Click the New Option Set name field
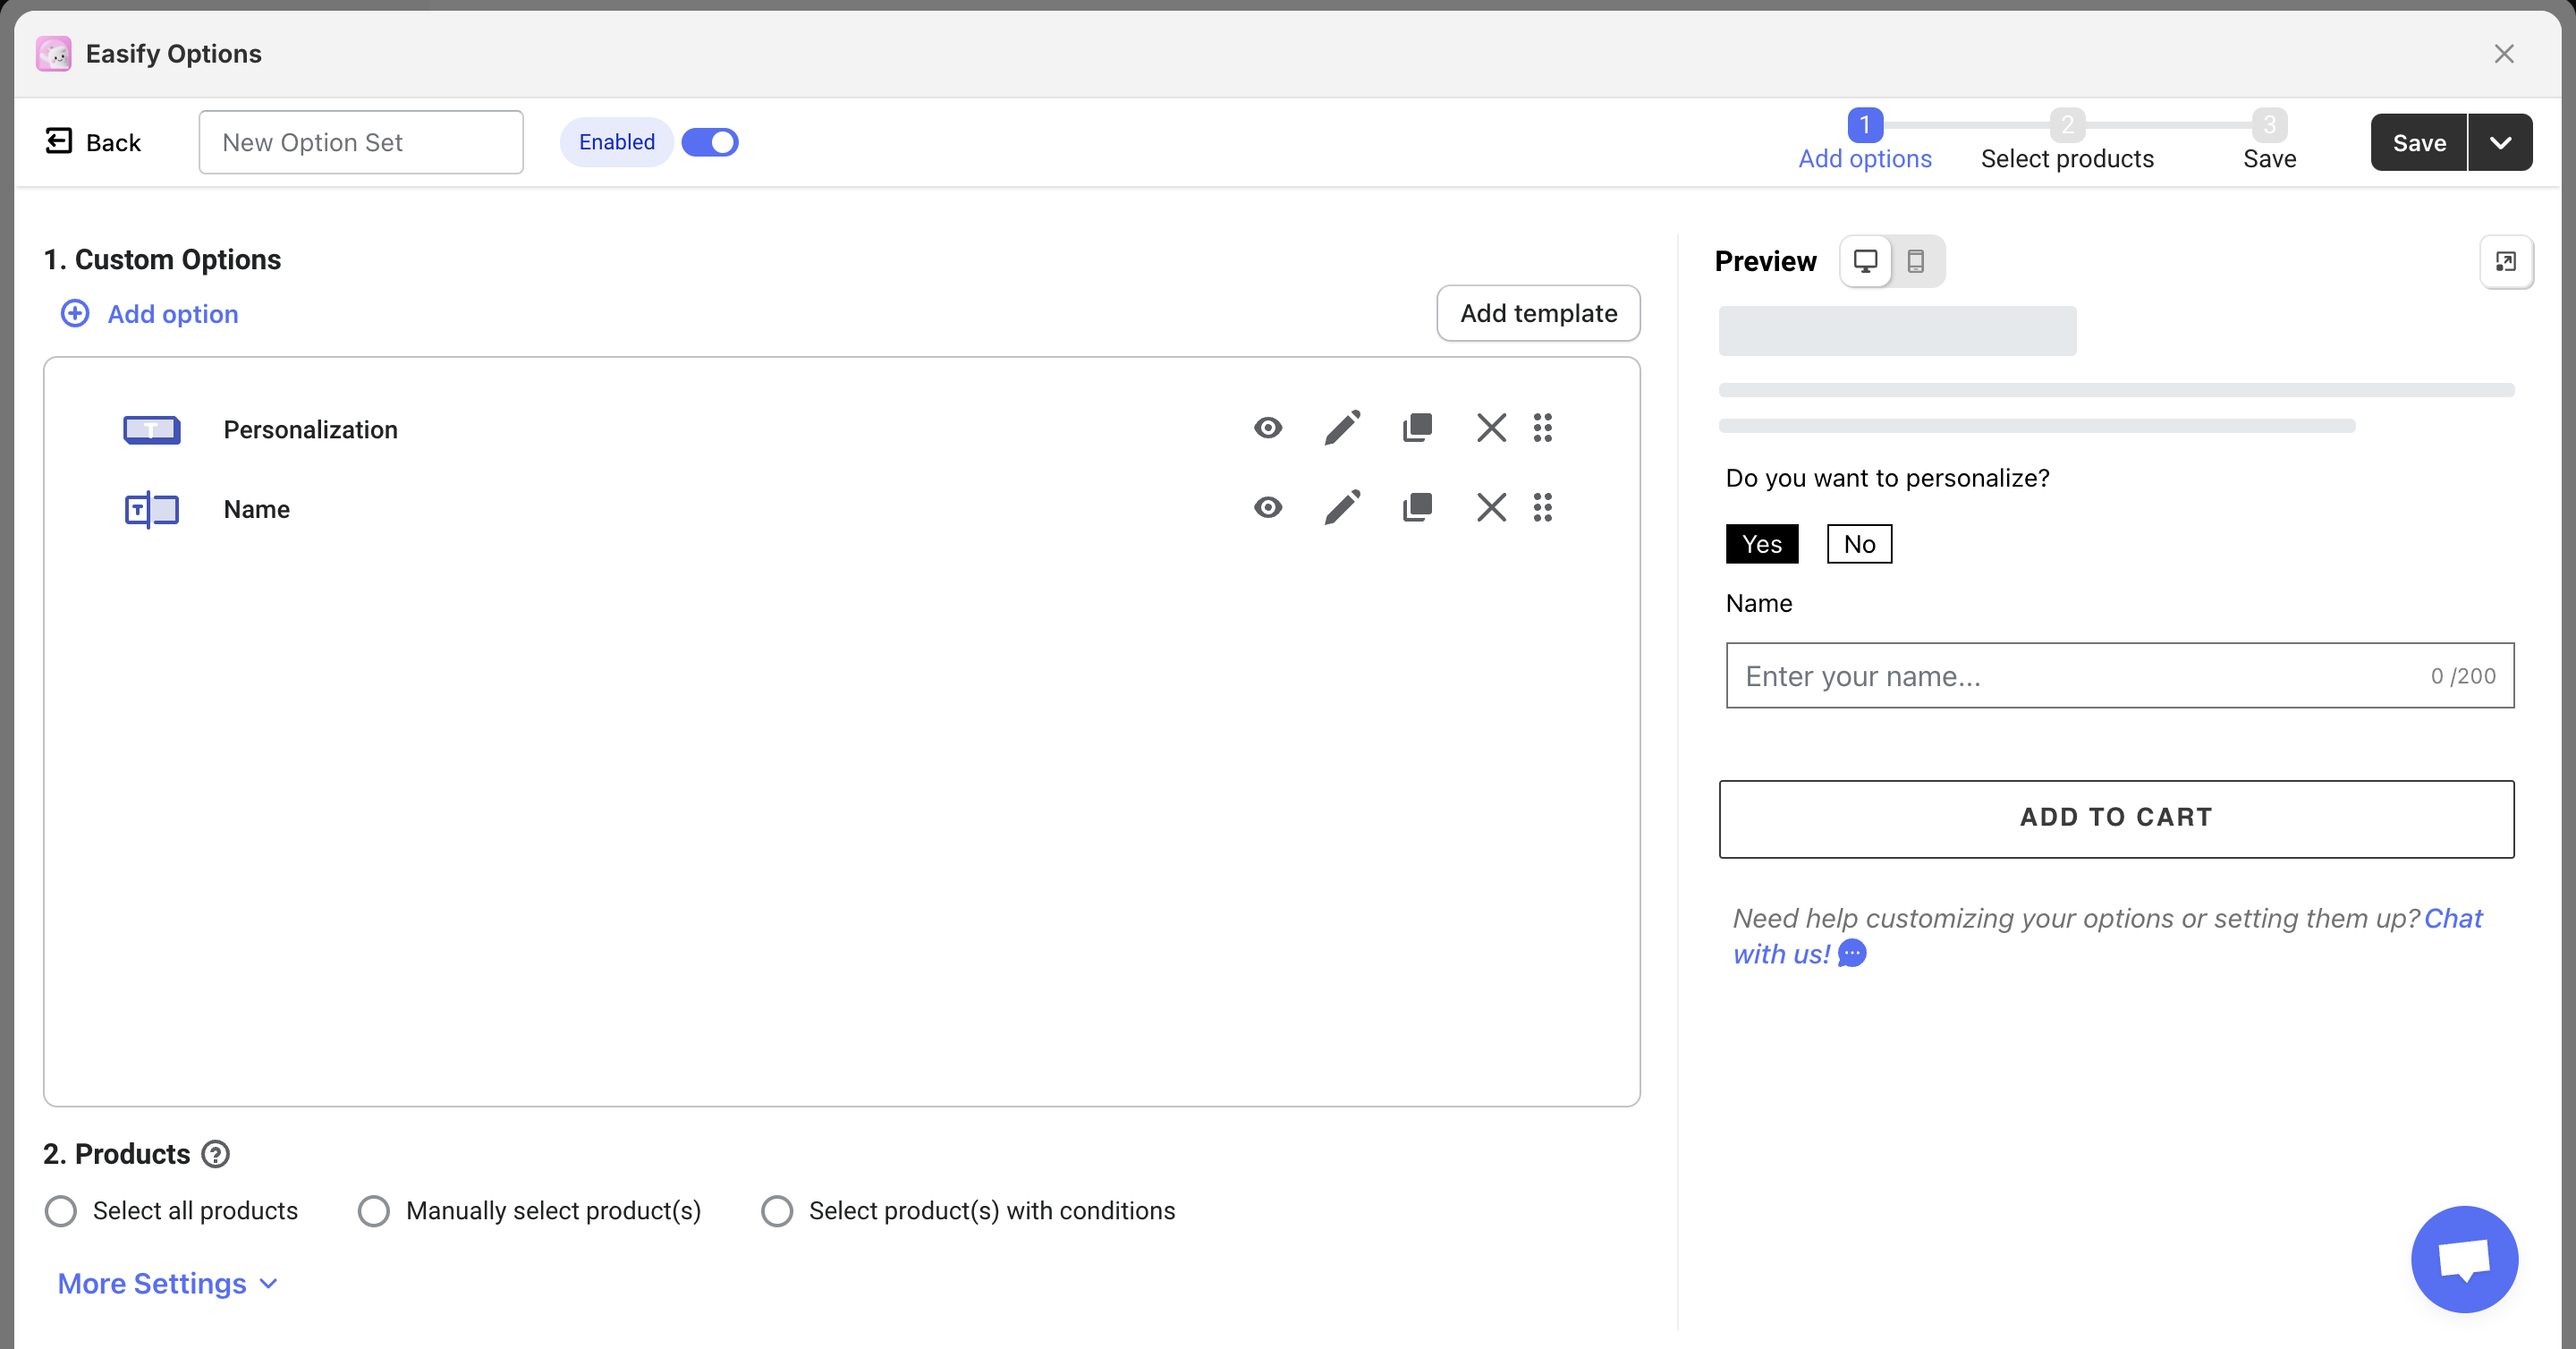The height and width of the screenshot is (1349, 2576). 361,142
